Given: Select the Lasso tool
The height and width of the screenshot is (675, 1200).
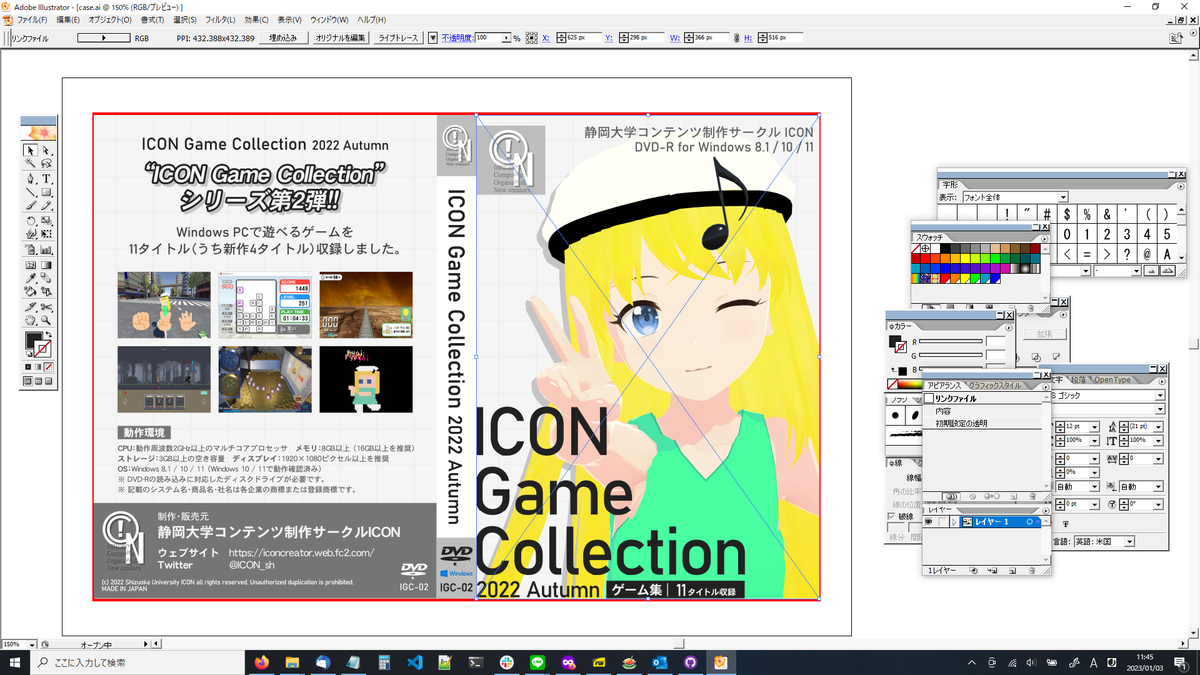Looking at the screenshot, I should 46,162.
